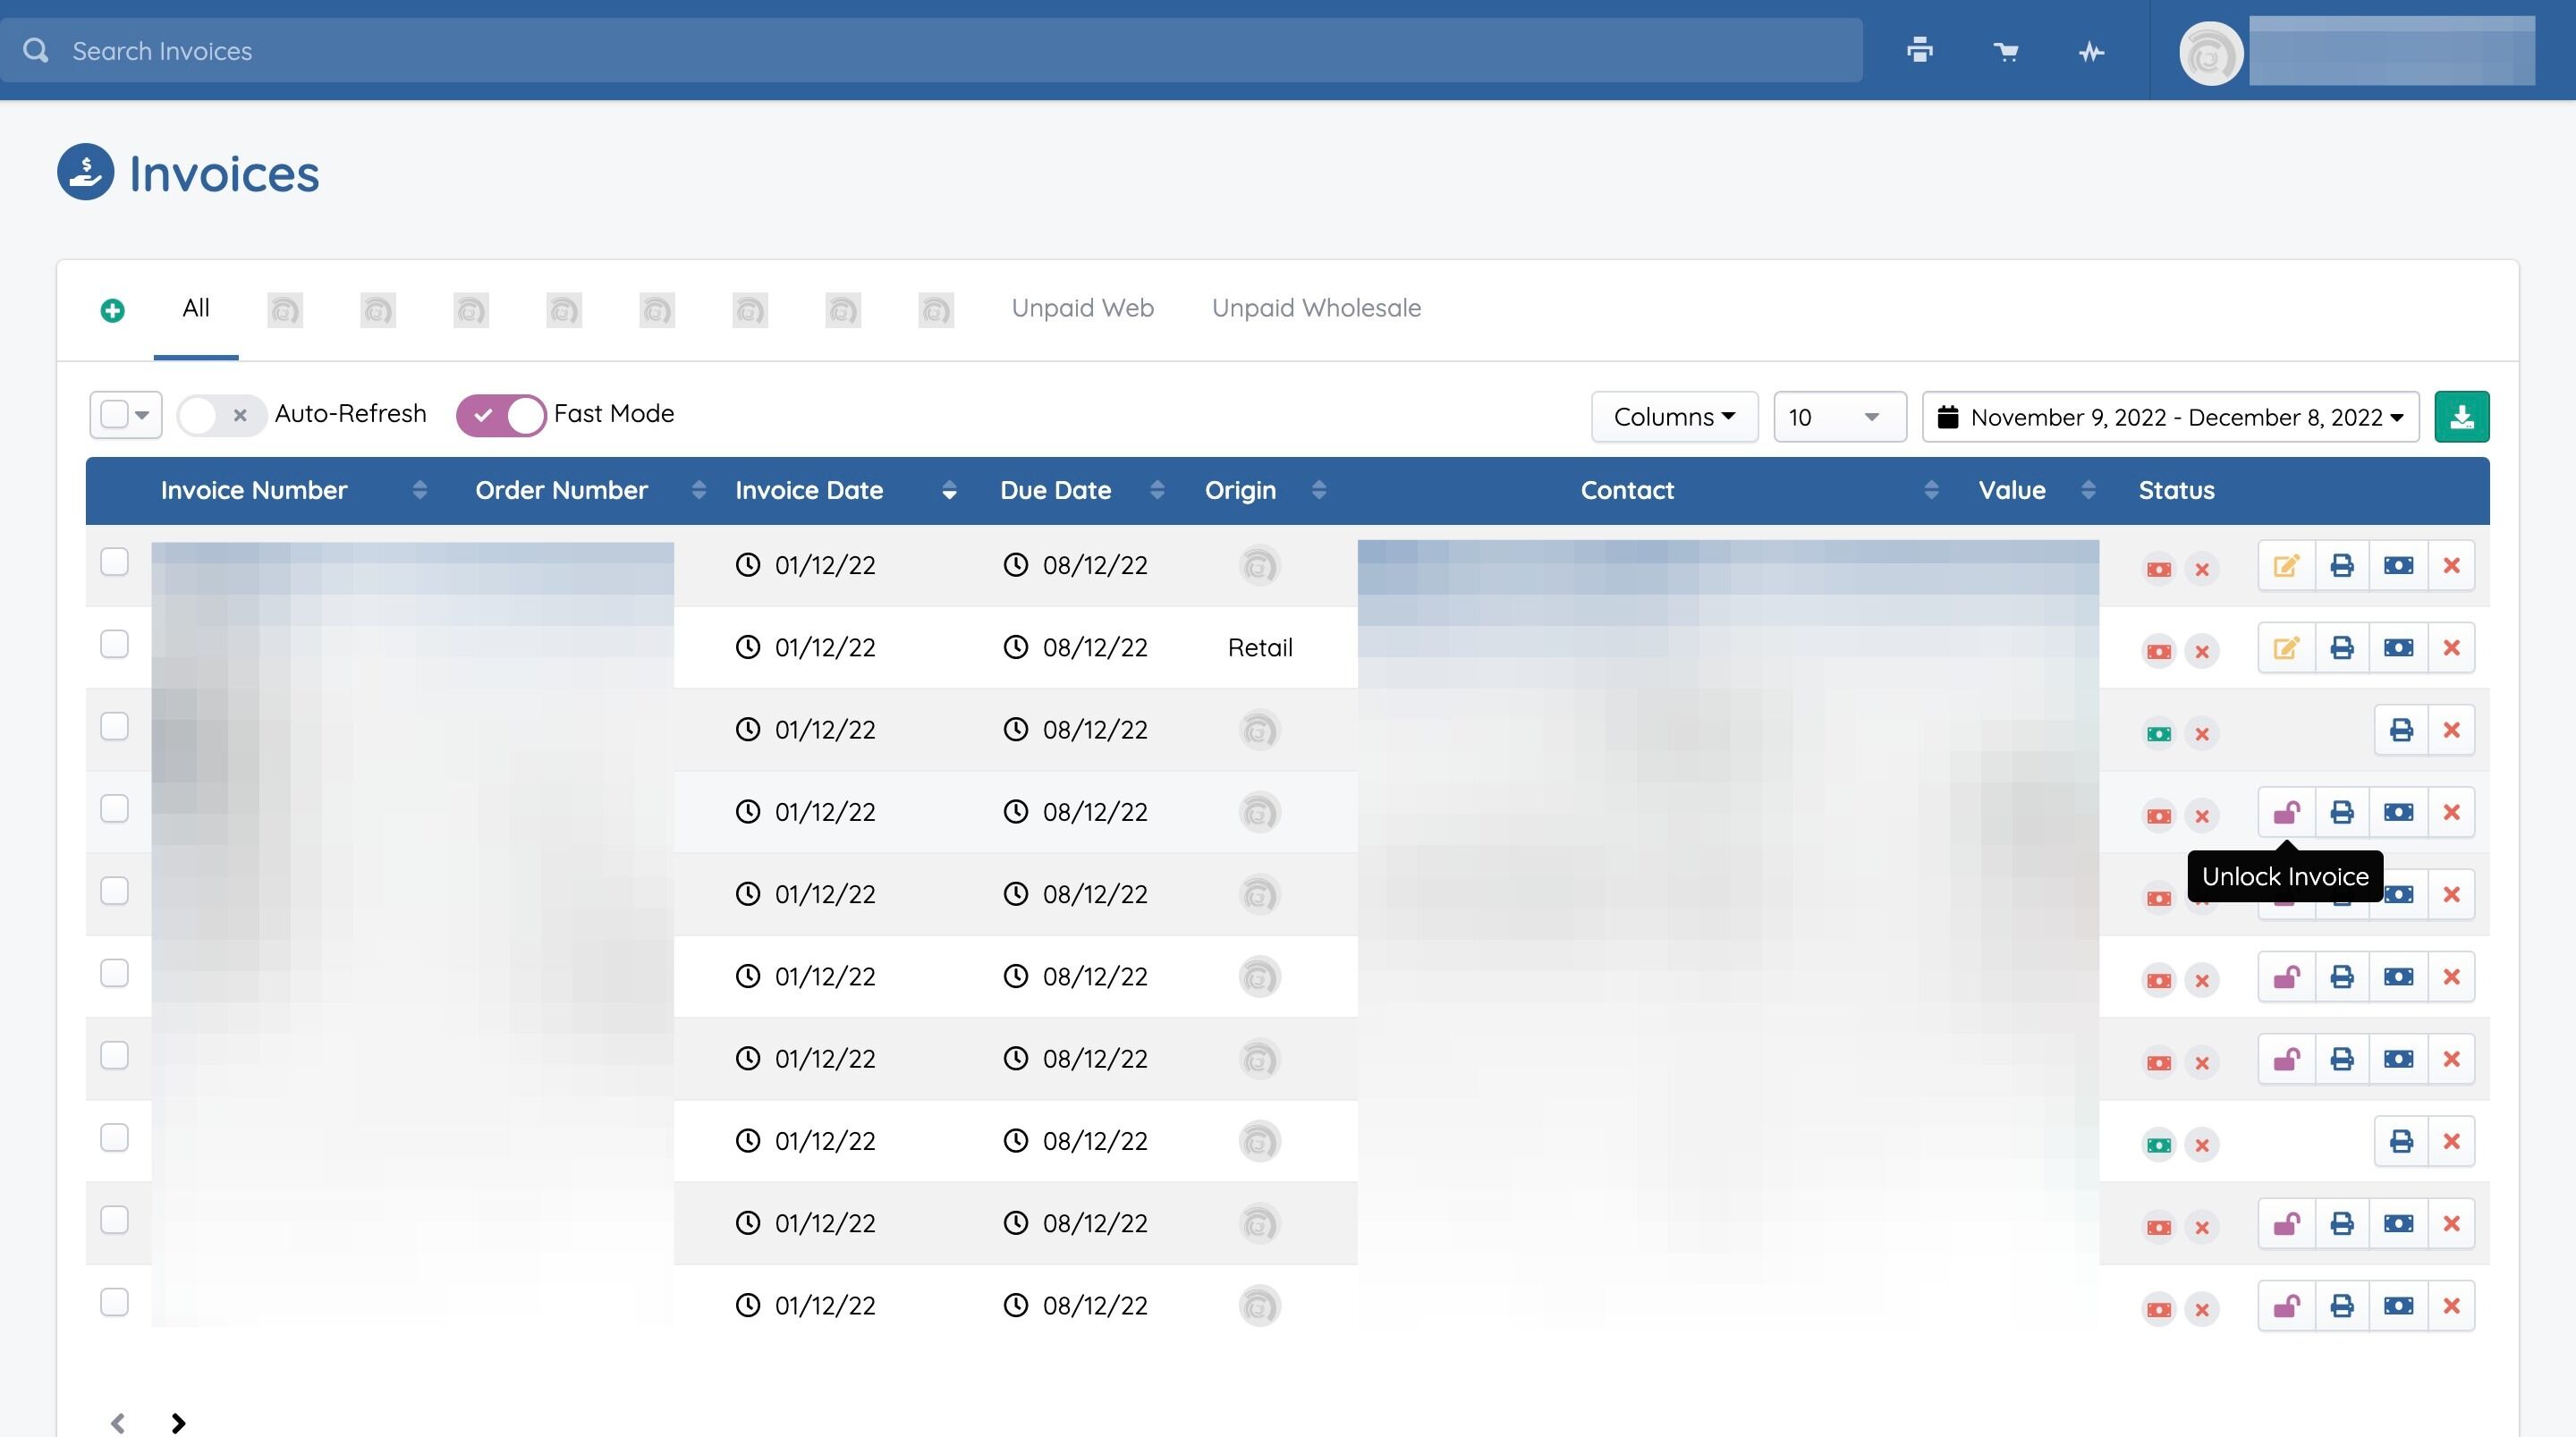Click the unlock invoice padlock in the fourth row
2576x1437 pixels.
coord(2286,812)
